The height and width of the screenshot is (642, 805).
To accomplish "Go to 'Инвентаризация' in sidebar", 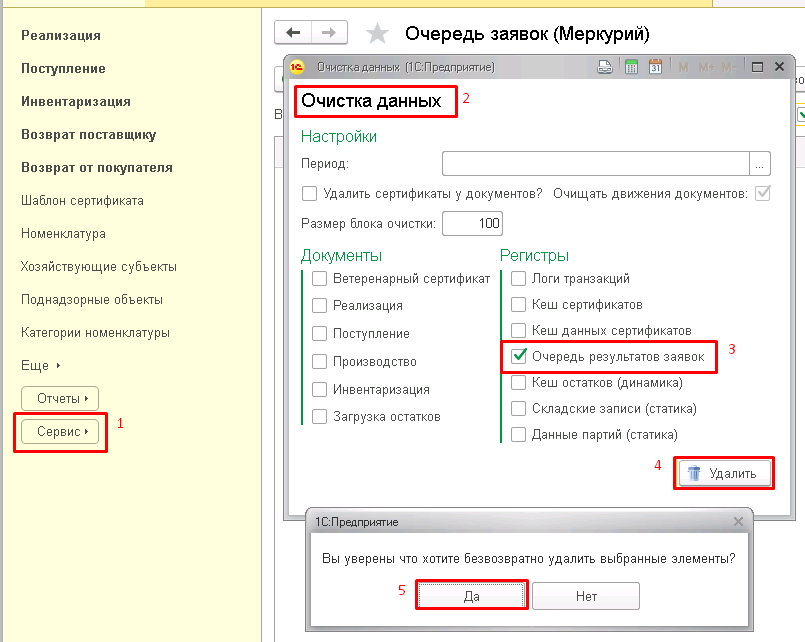I will click(x=76, y=102).
